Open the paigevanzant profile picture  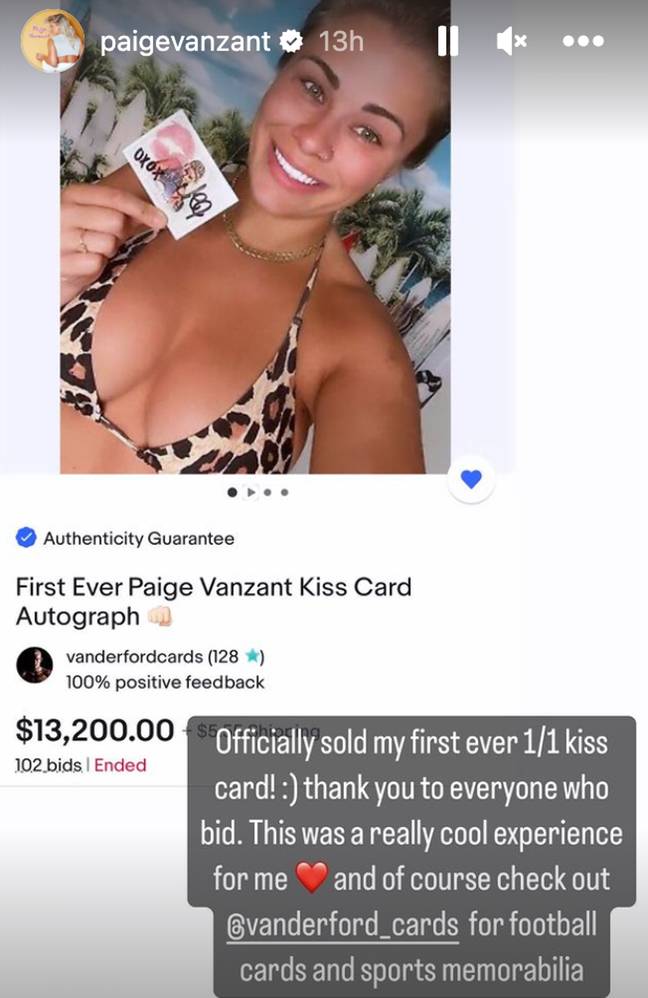tap(52, 41)
